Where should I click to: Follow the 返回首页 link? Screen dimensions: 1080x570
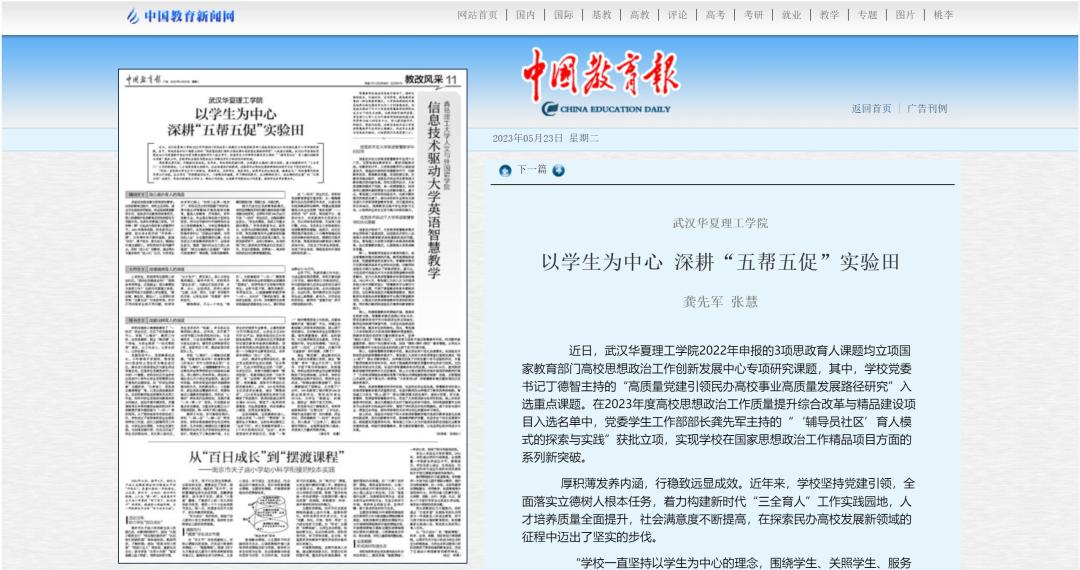pos(871,109)
